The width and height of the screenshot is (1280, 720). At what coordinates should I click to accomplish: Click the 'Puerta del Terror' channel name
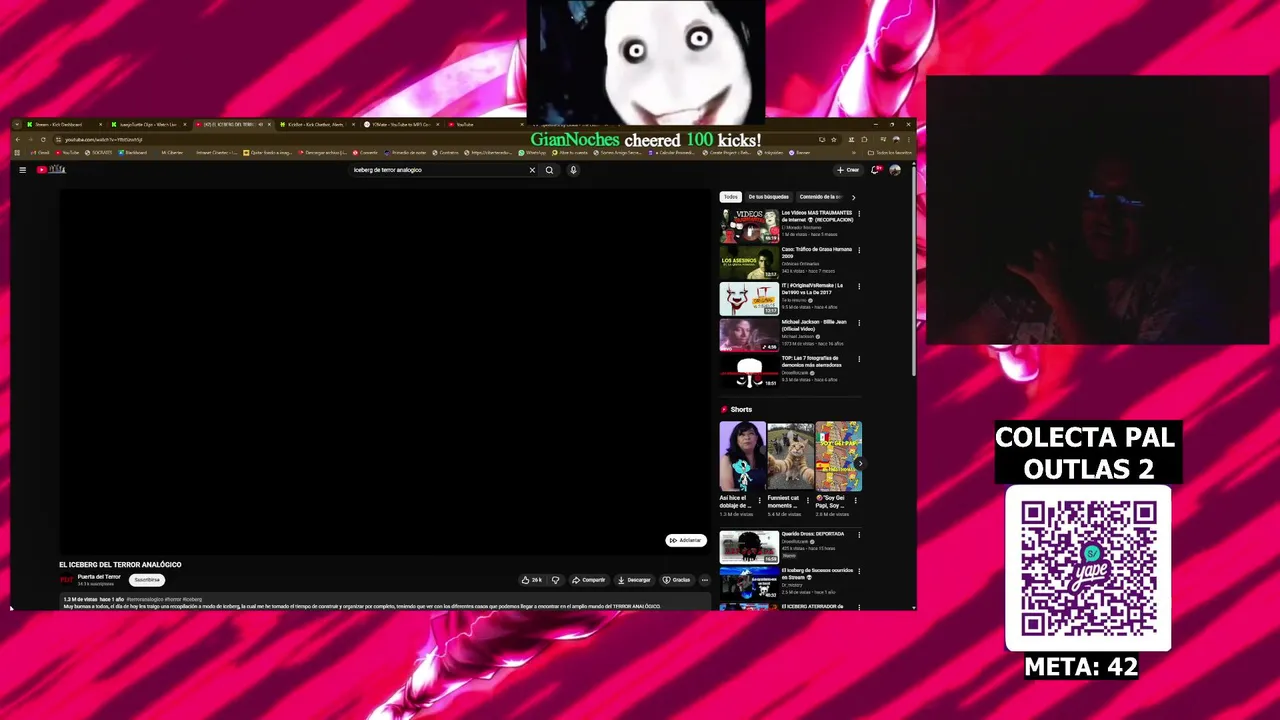point(99,577)
